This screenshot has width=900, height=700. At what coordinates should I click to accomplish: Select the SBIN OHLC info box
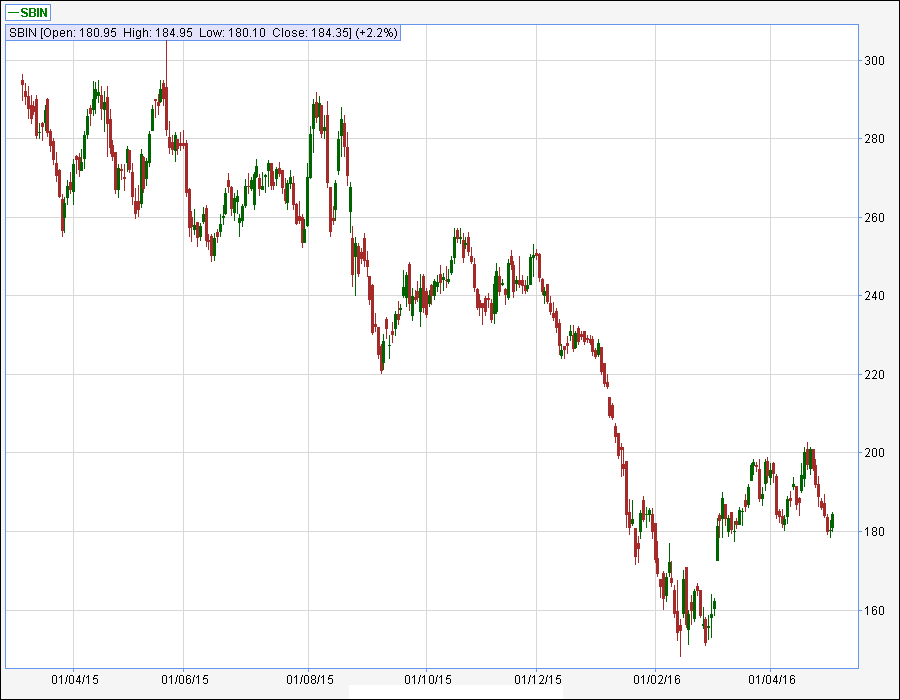(x=203, y=33)
